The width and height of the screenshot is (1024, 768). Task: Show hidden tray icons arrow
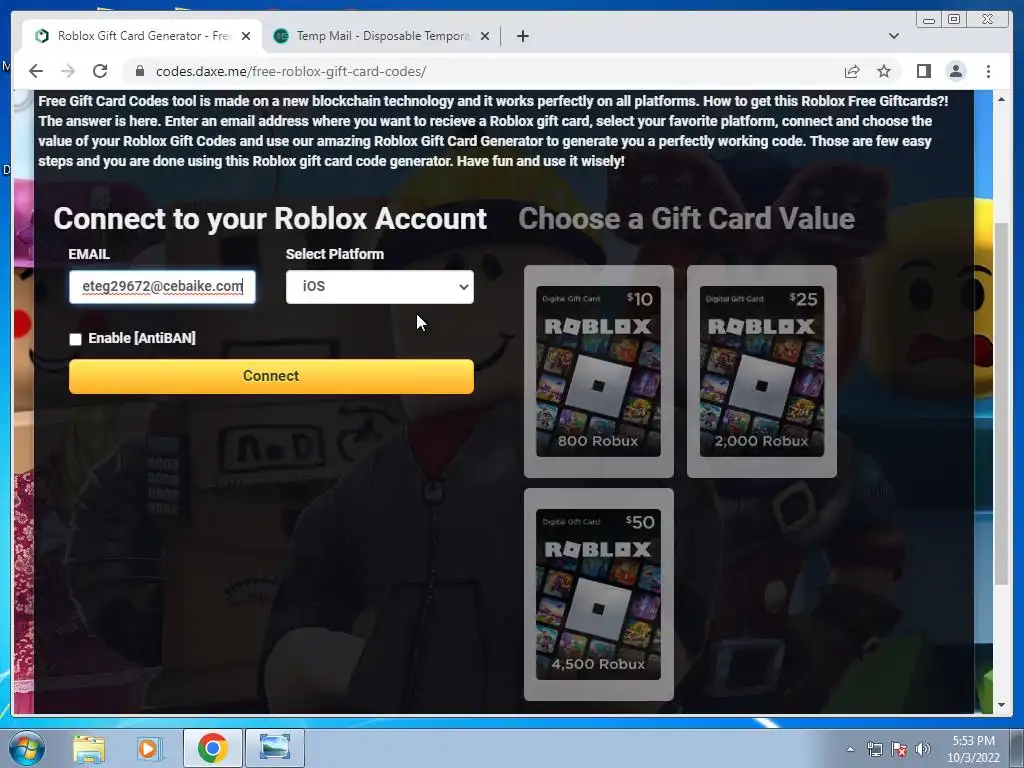[850, 749]
